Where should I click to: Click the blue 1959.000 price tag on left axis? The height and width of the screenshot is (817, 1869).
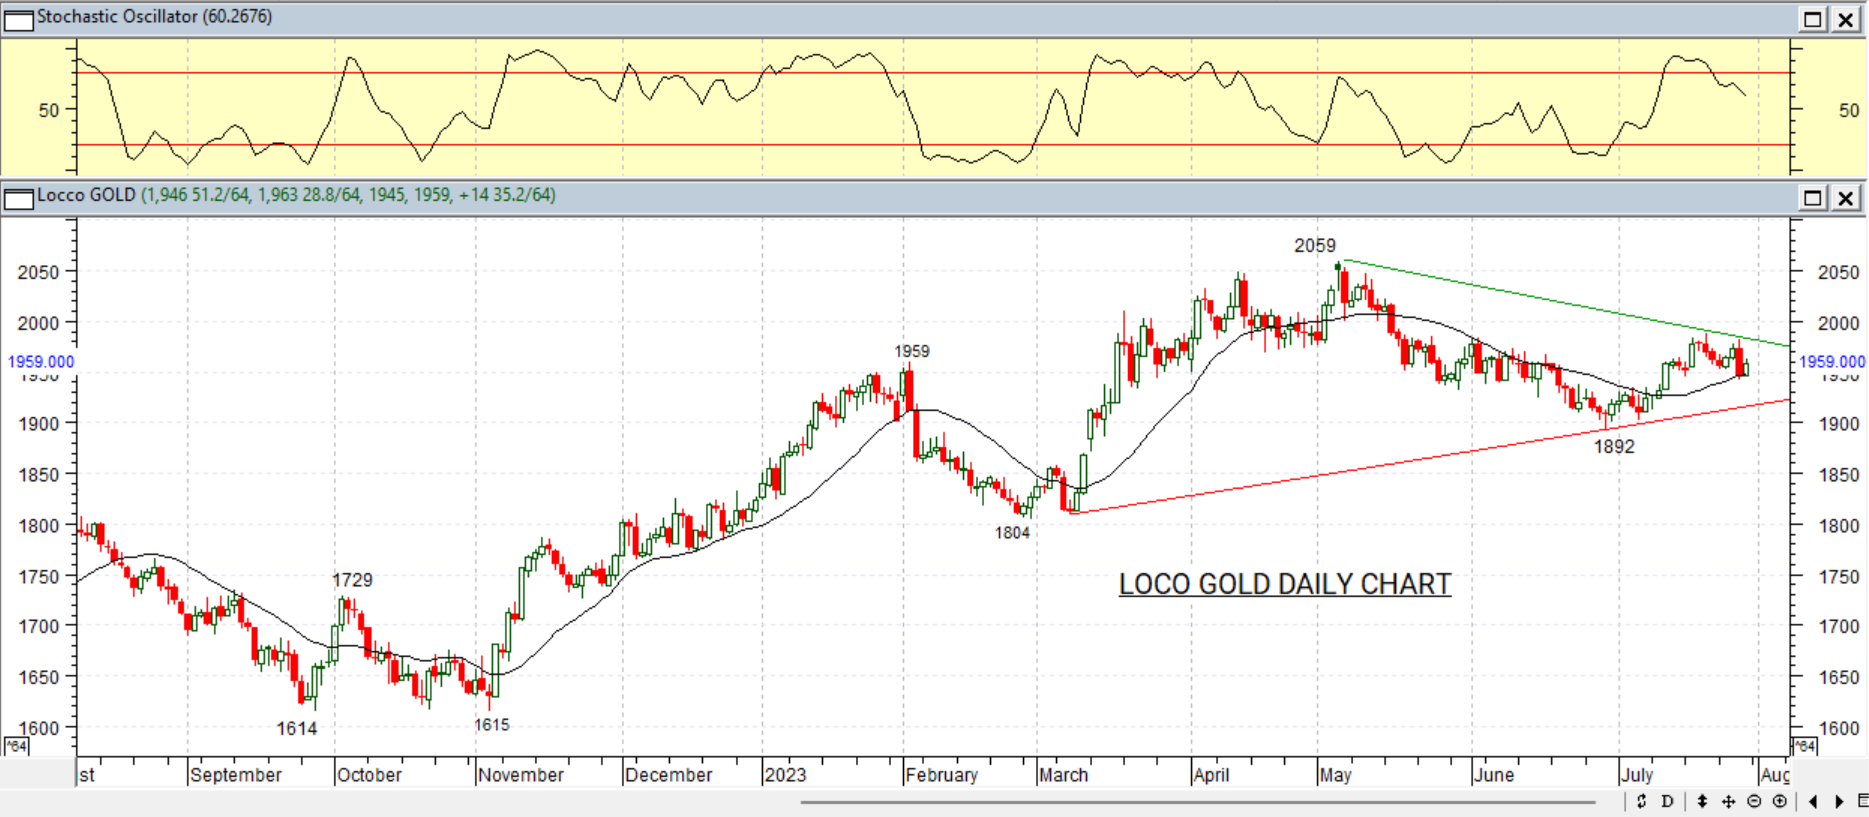click(x=41, y=362)
